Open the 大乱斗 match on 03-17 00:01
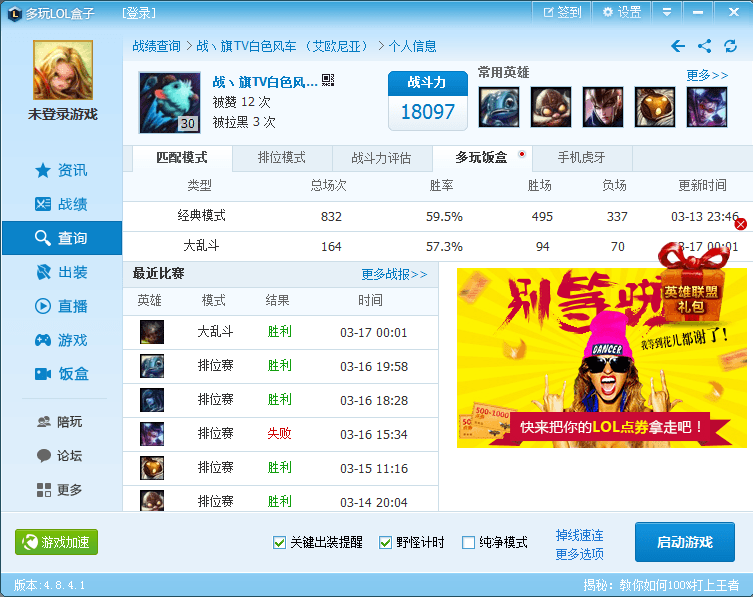The height and width of the screenshot is (597, 753). 280,332
